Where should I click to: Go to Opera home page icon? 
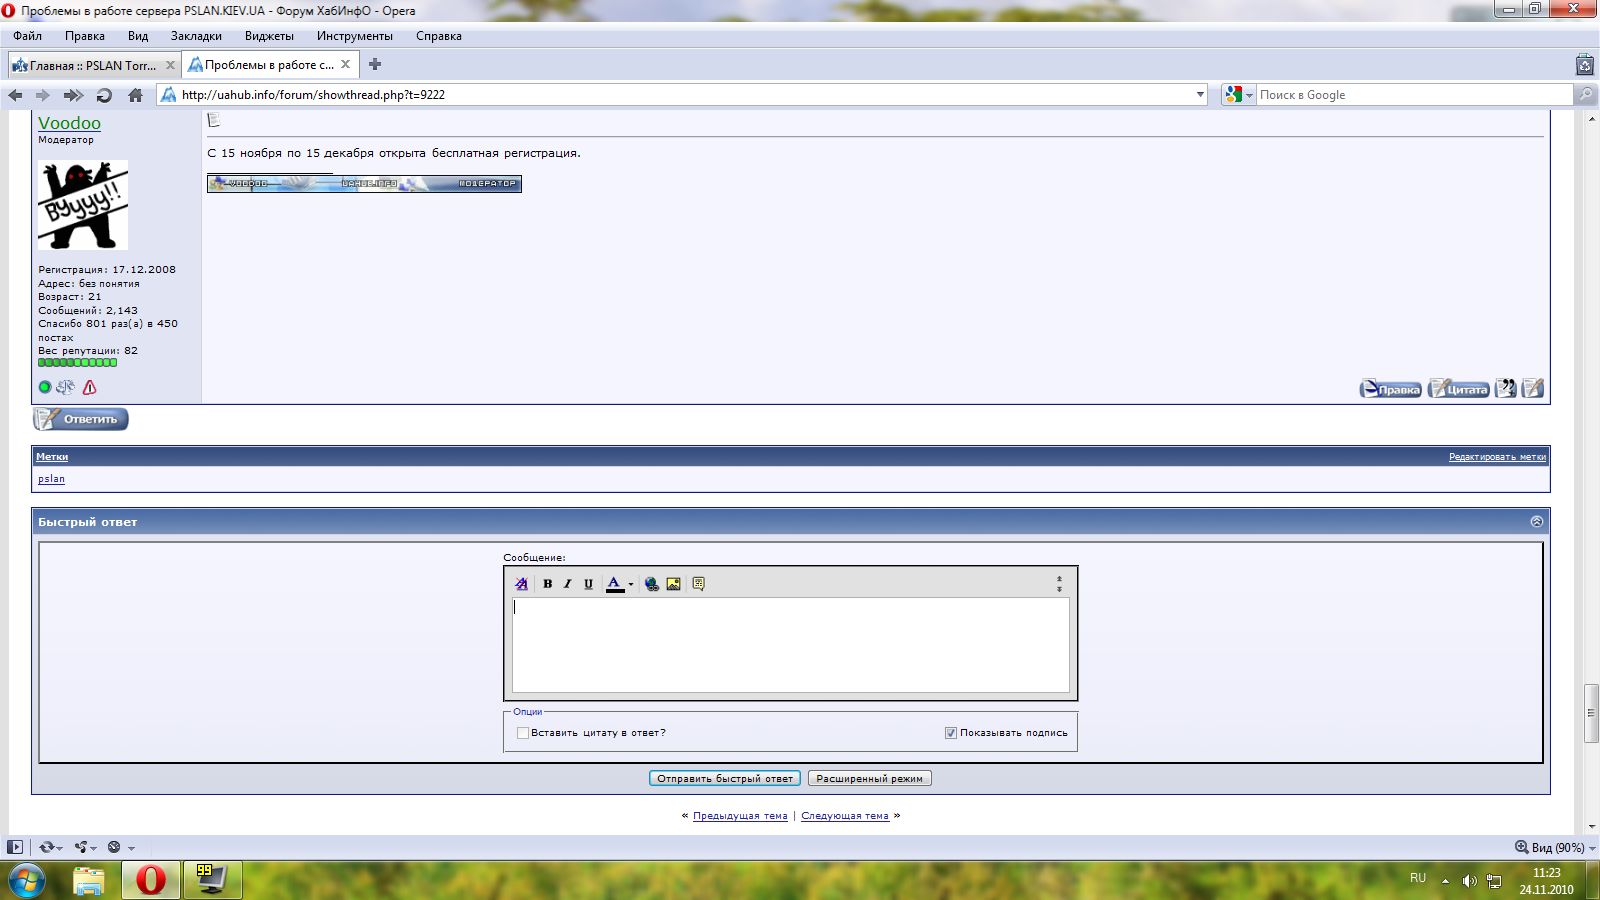pos(135,95)
